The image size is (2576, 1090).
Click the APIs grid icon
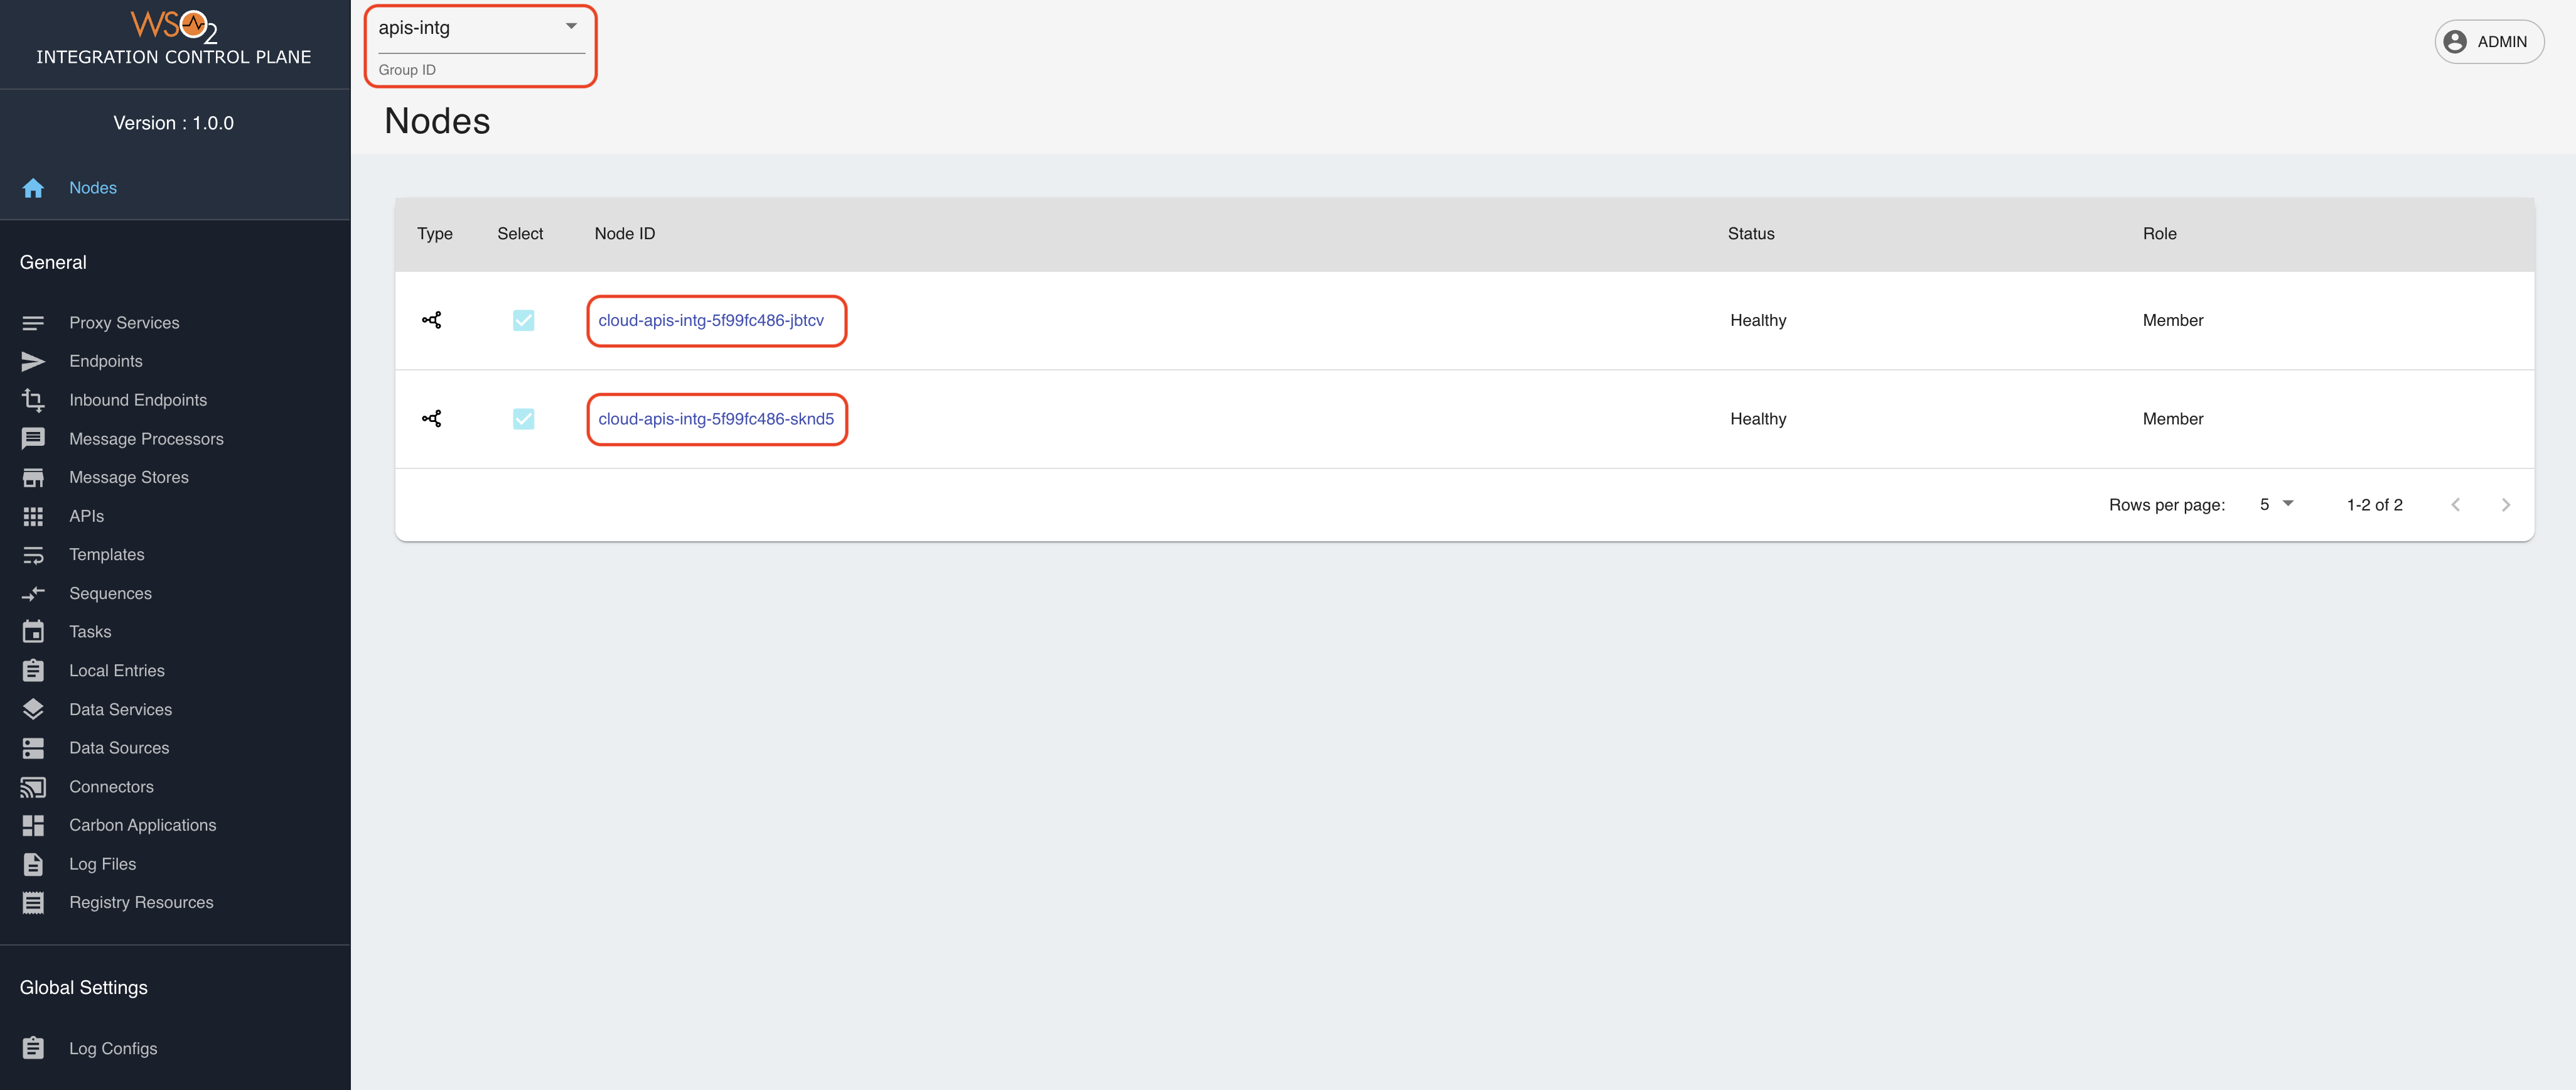(x=33, y=515)
